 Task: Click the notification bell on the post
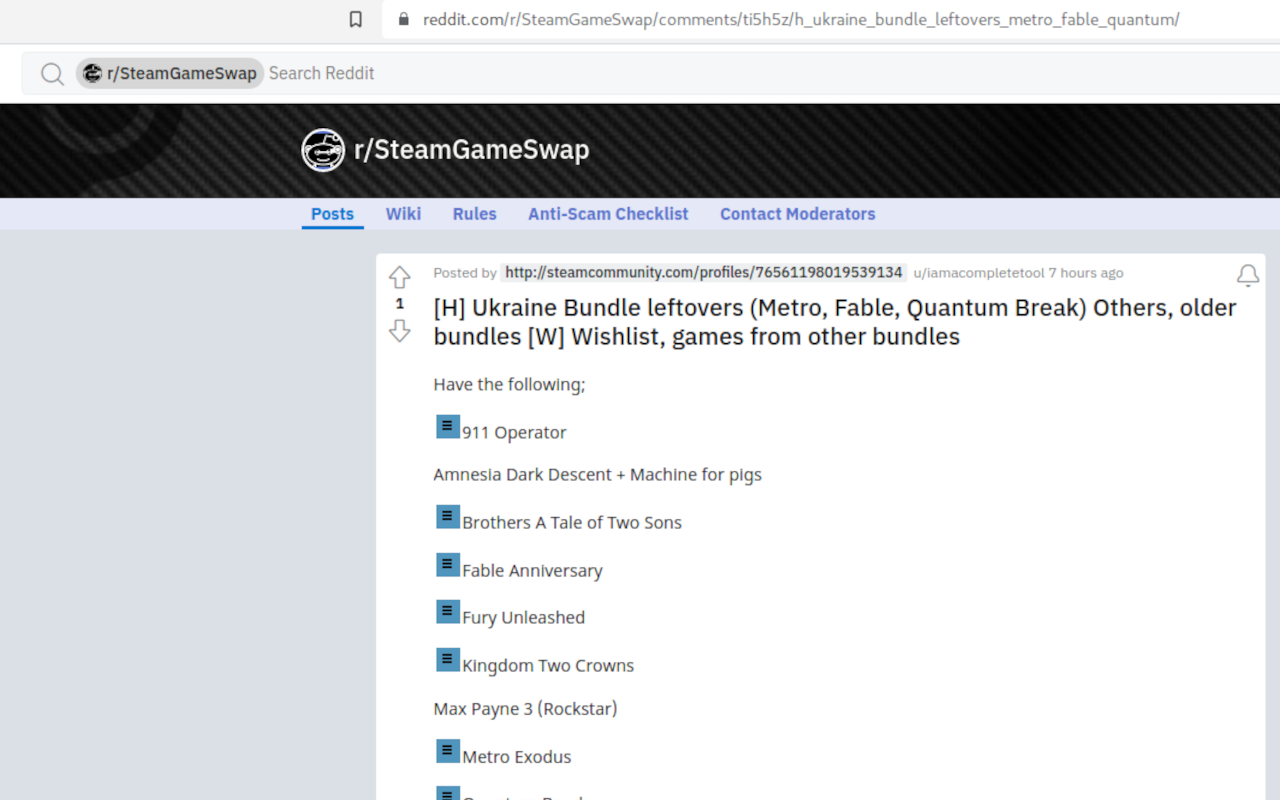[1248, 276]
